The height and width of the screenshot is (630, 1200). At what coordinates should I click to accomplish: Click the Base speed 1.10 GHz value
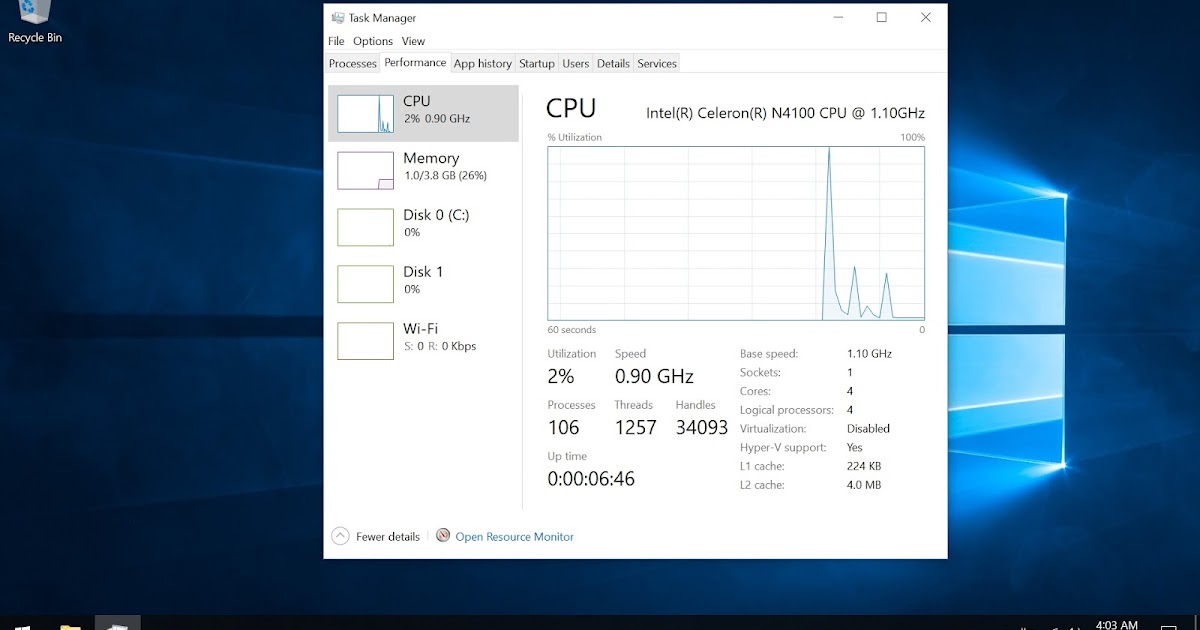[x=869, y=353]
